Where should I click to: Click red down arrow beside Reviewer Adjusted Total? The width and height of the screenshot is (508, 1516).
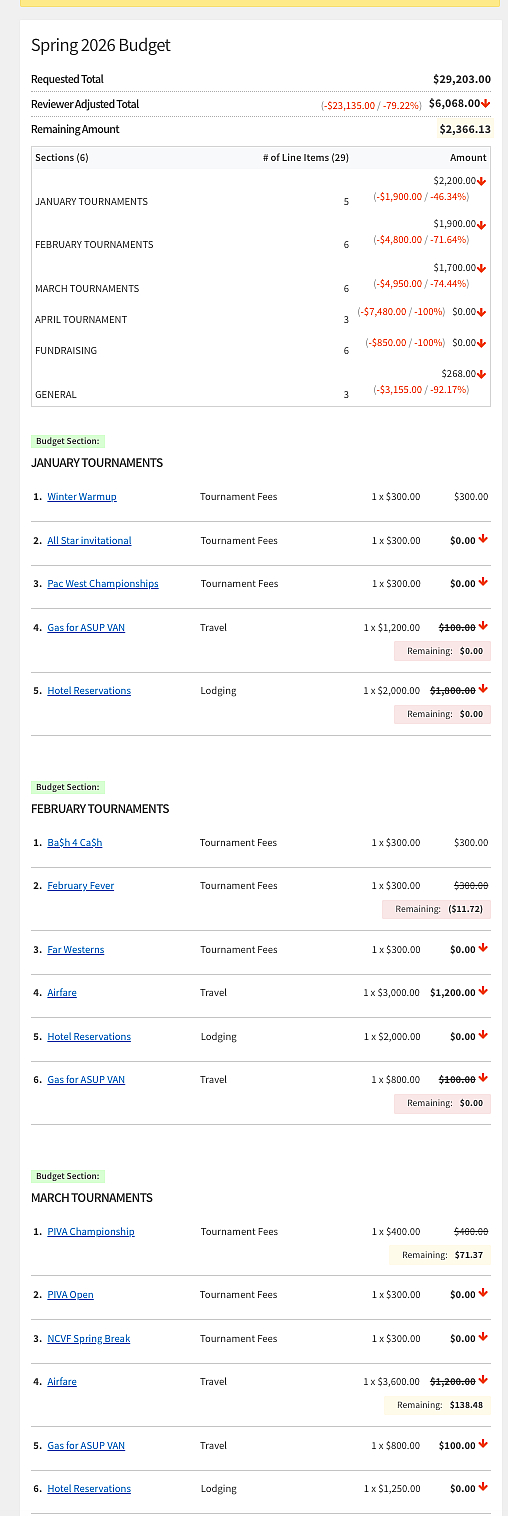tap(485, 104)
